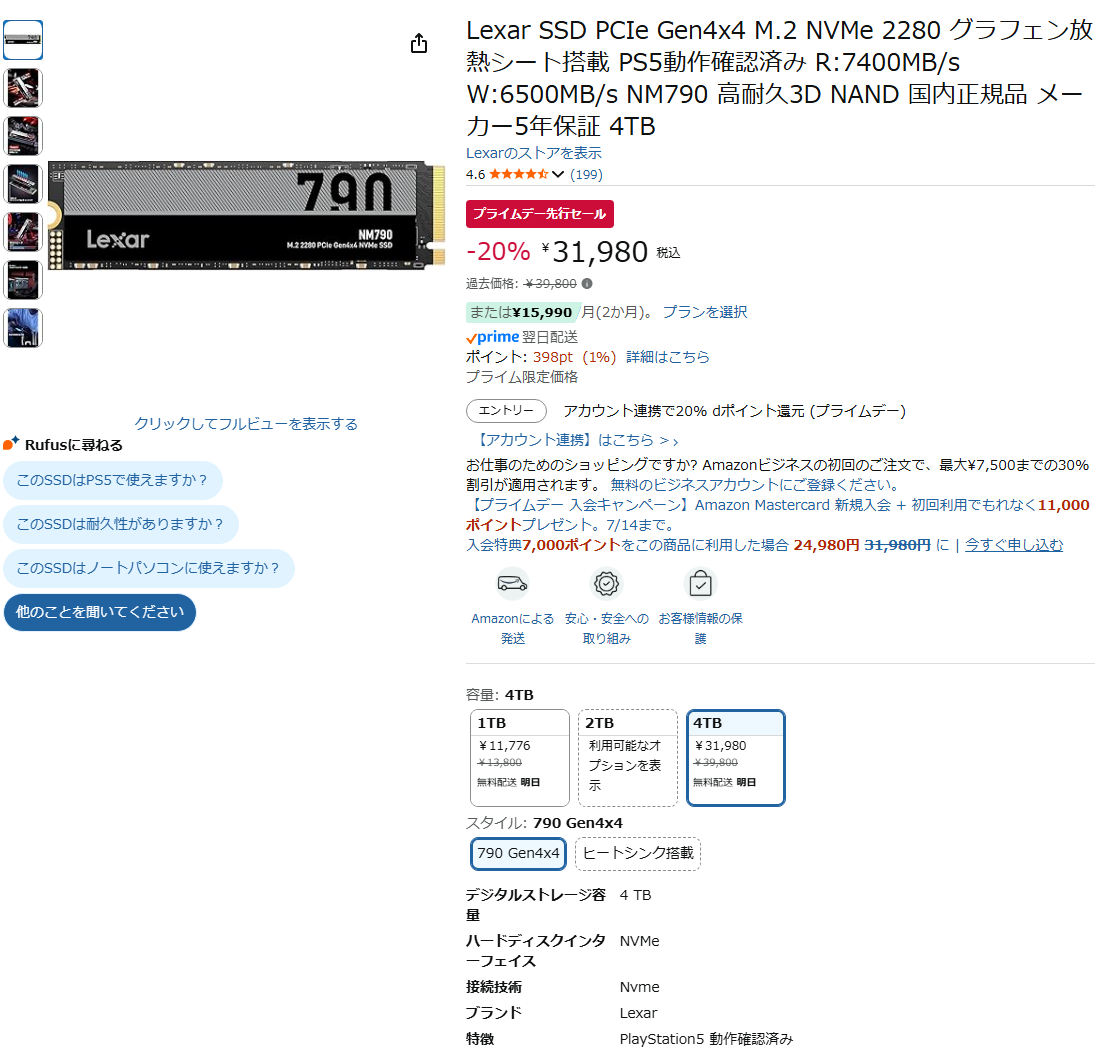This screenshot has height=1051, width=1112.
Task: Click the Rufus sparkle icon
Action: [x=11, y=444]
